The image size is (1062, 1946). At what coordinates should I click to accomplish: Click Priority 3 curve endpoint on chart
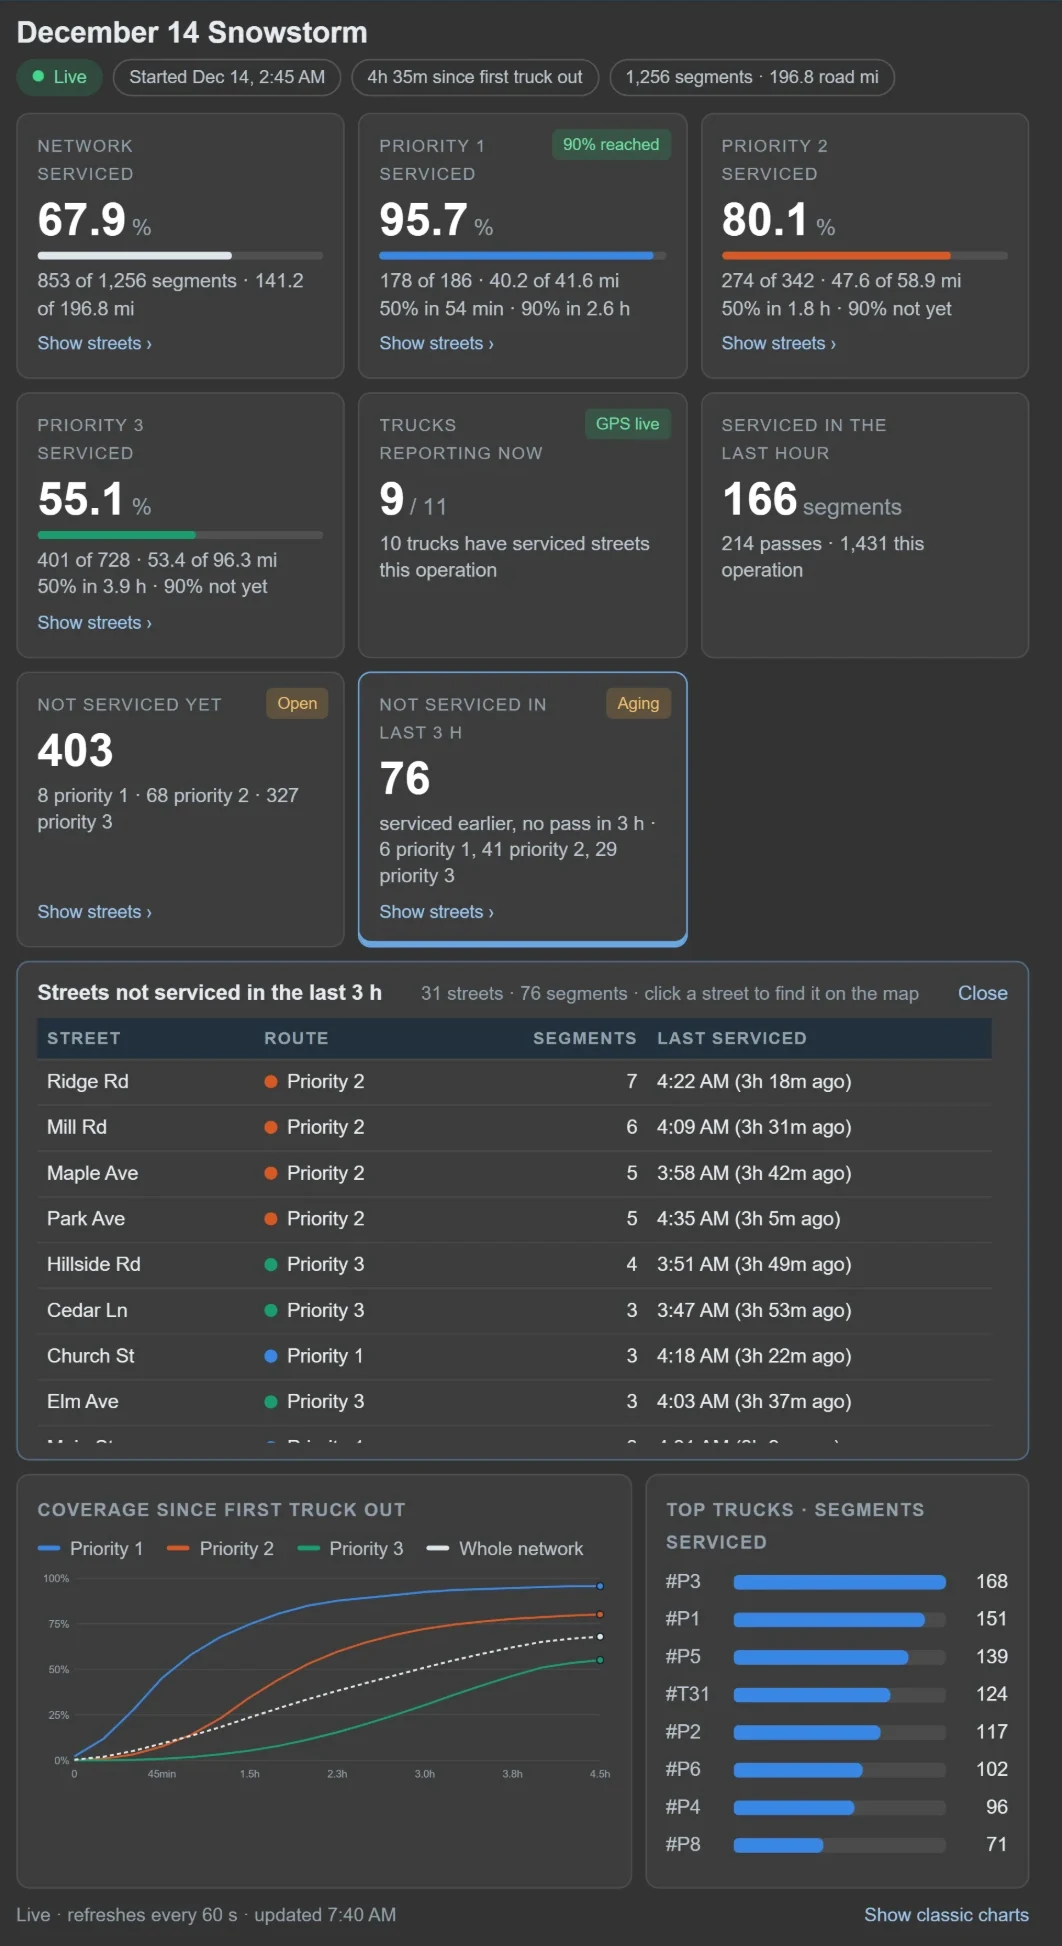tap(600, 1660)
